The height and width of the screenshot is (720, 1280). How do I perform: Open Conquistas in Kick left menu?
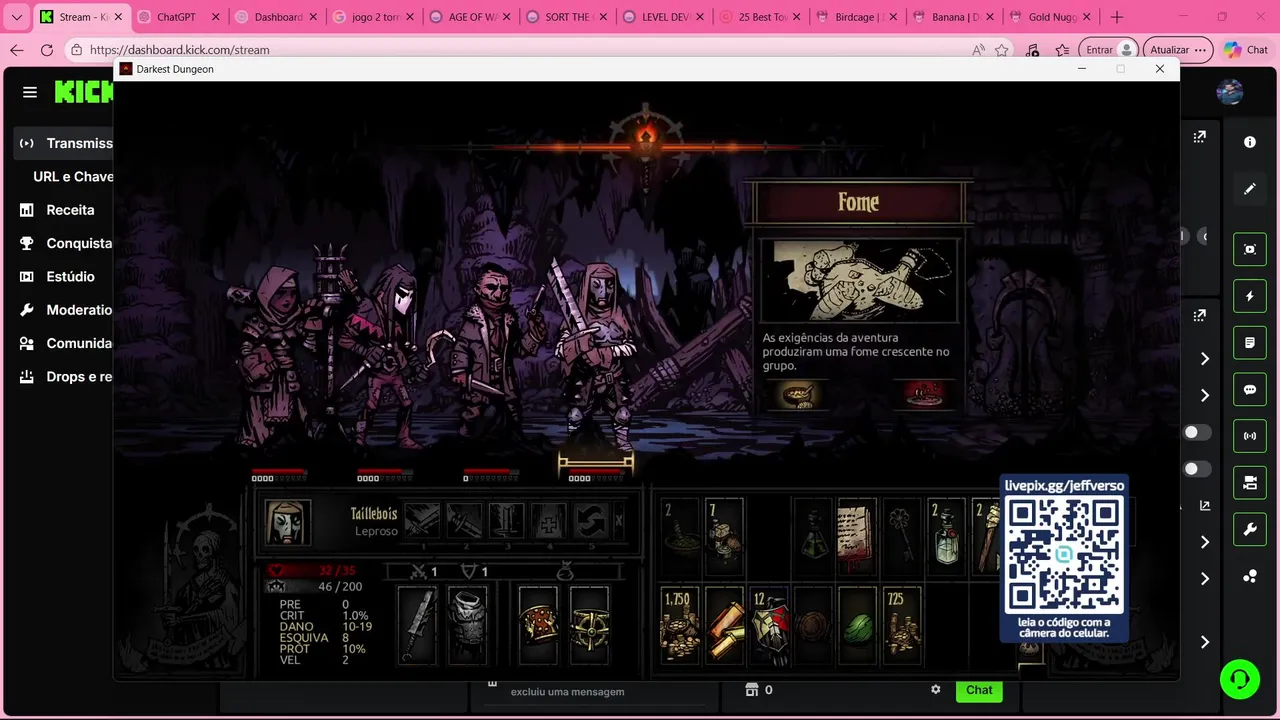tap(66, 243)
